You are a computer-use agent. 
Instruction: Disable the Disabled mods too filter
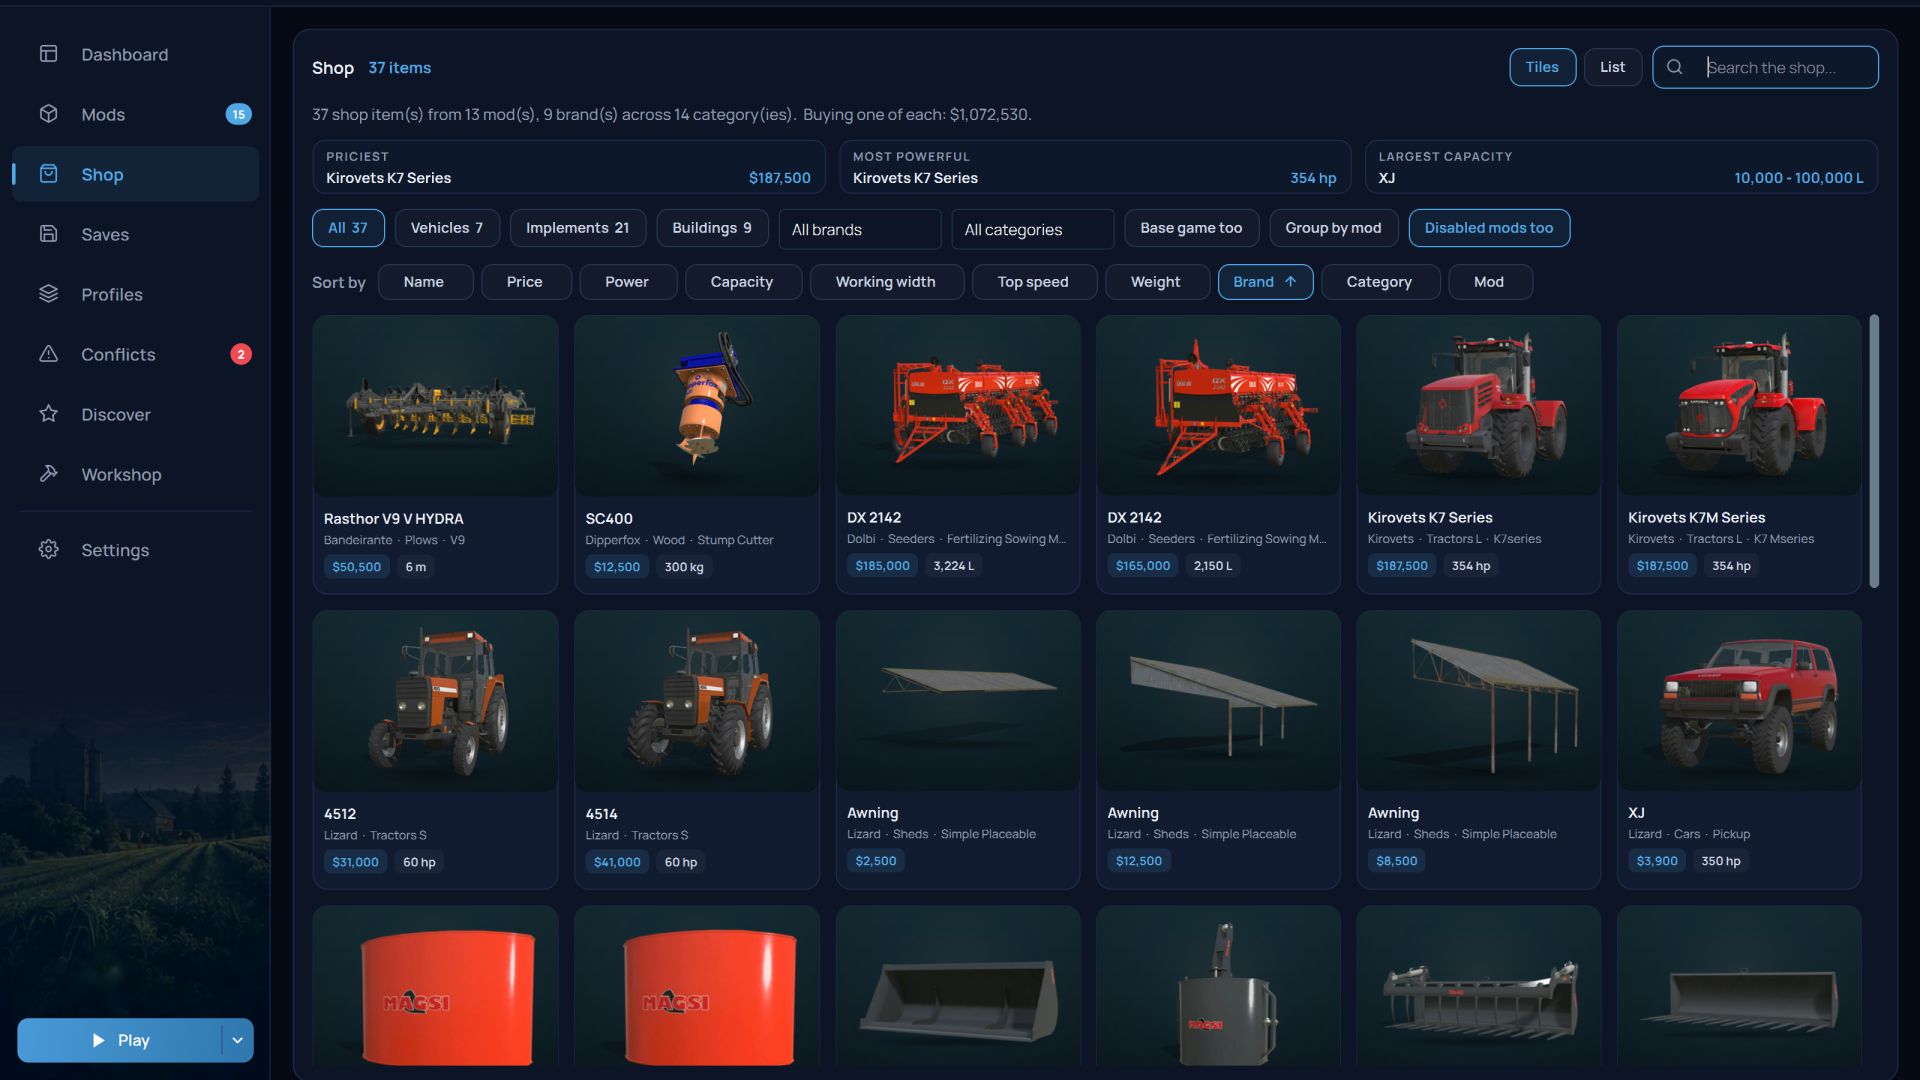[1488, 228]
